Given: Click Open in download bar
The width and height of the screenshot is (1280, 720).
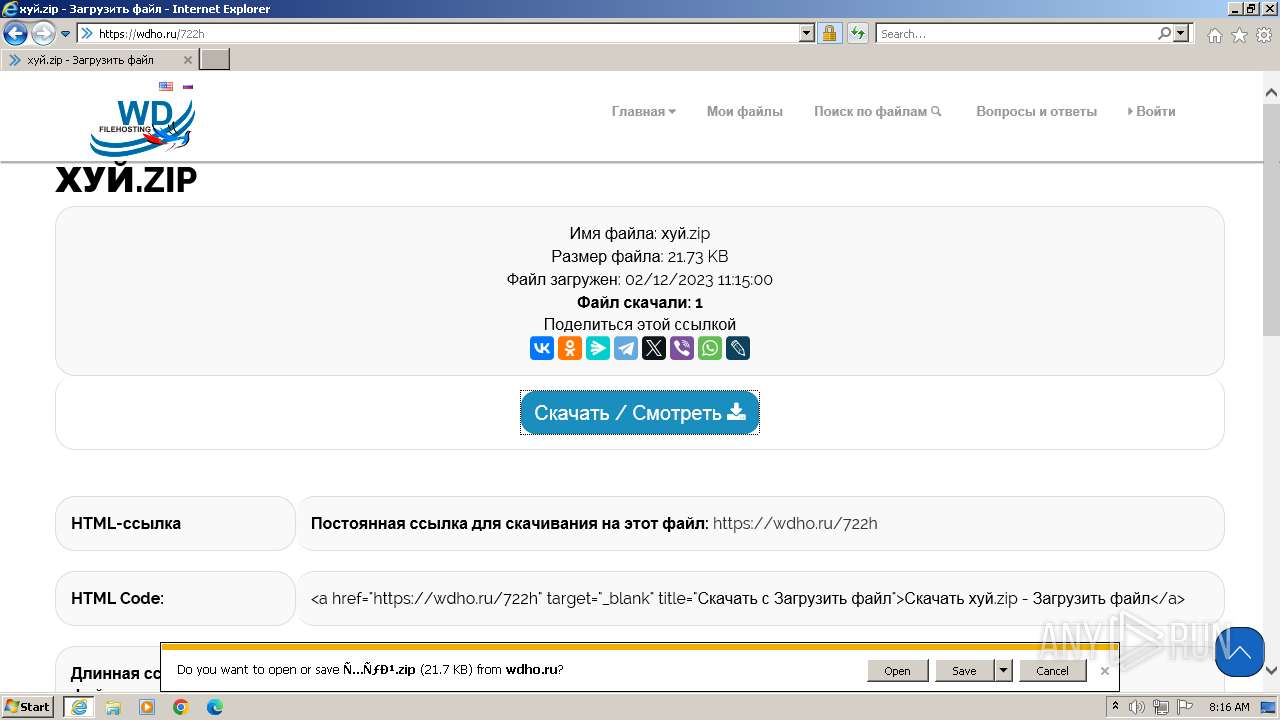Looking at the screenshot, I should [897, 670].
